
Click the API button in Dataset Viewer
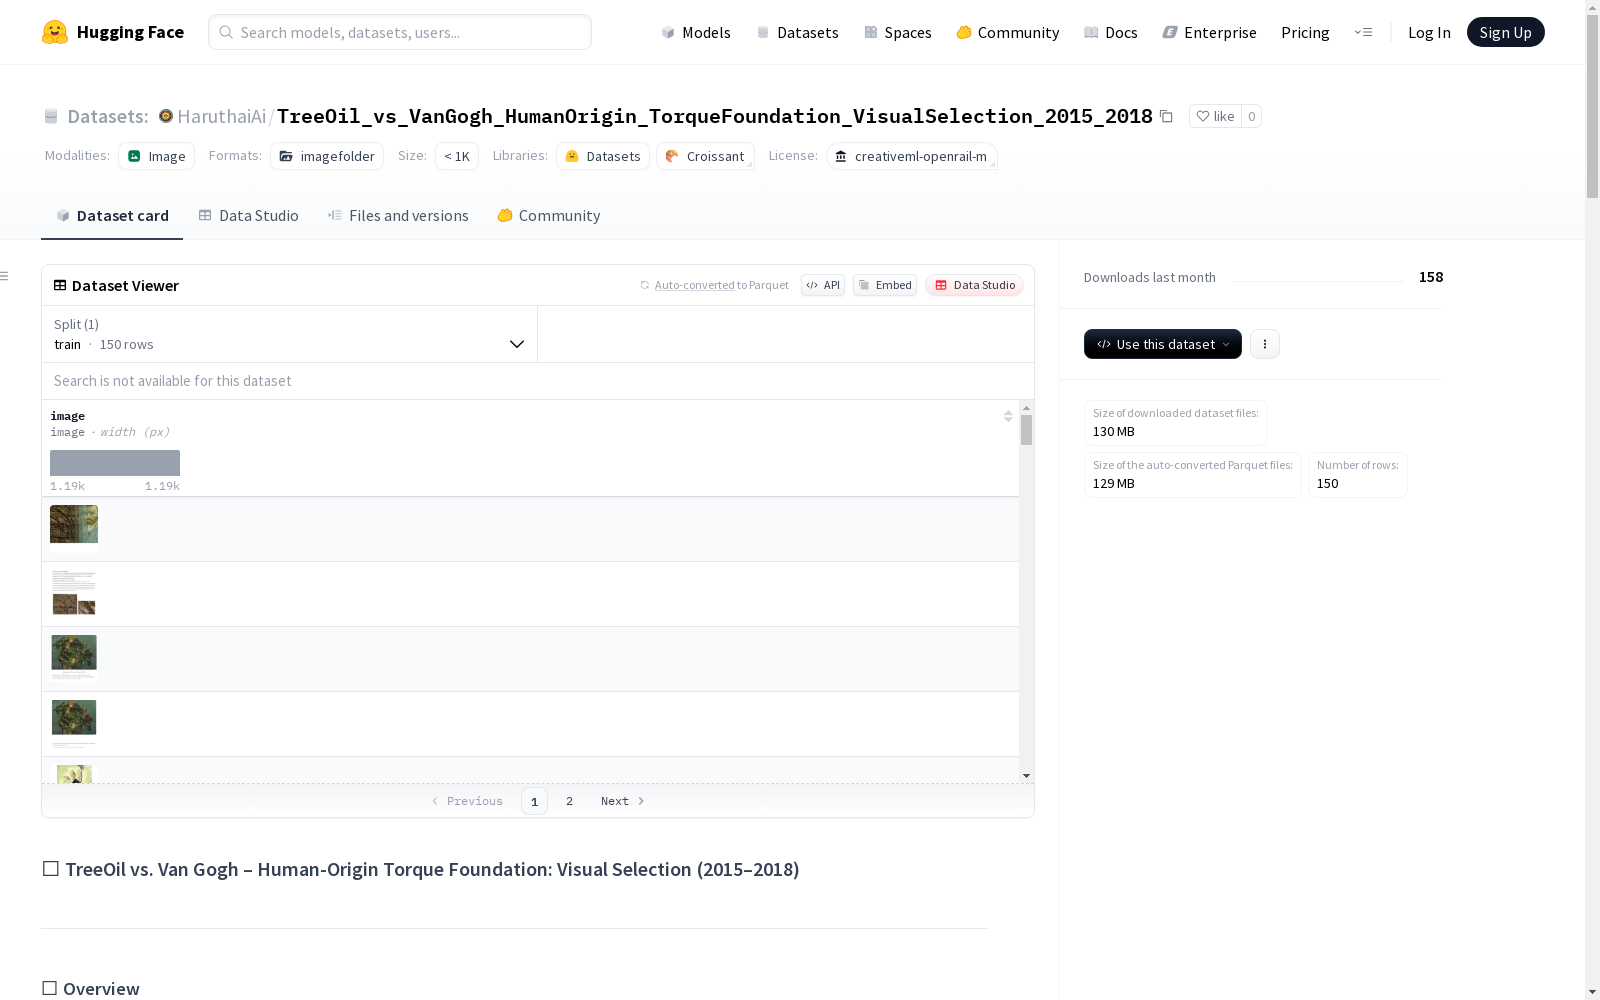[823, 285]
